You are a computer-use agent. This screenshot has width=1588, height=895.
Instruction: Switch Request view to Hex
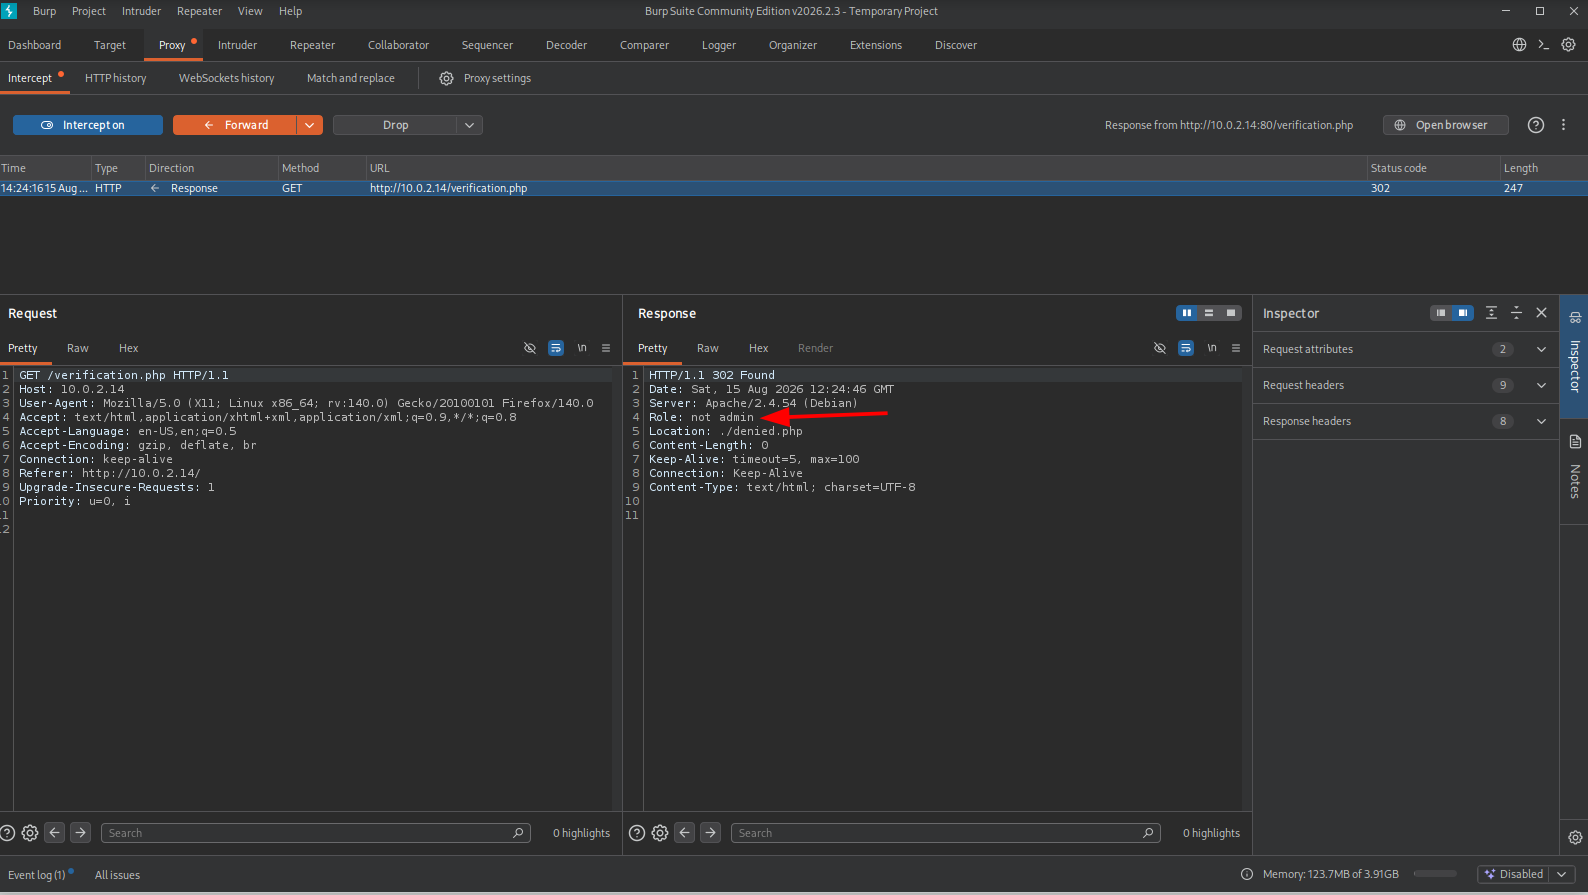coord(129,348)
